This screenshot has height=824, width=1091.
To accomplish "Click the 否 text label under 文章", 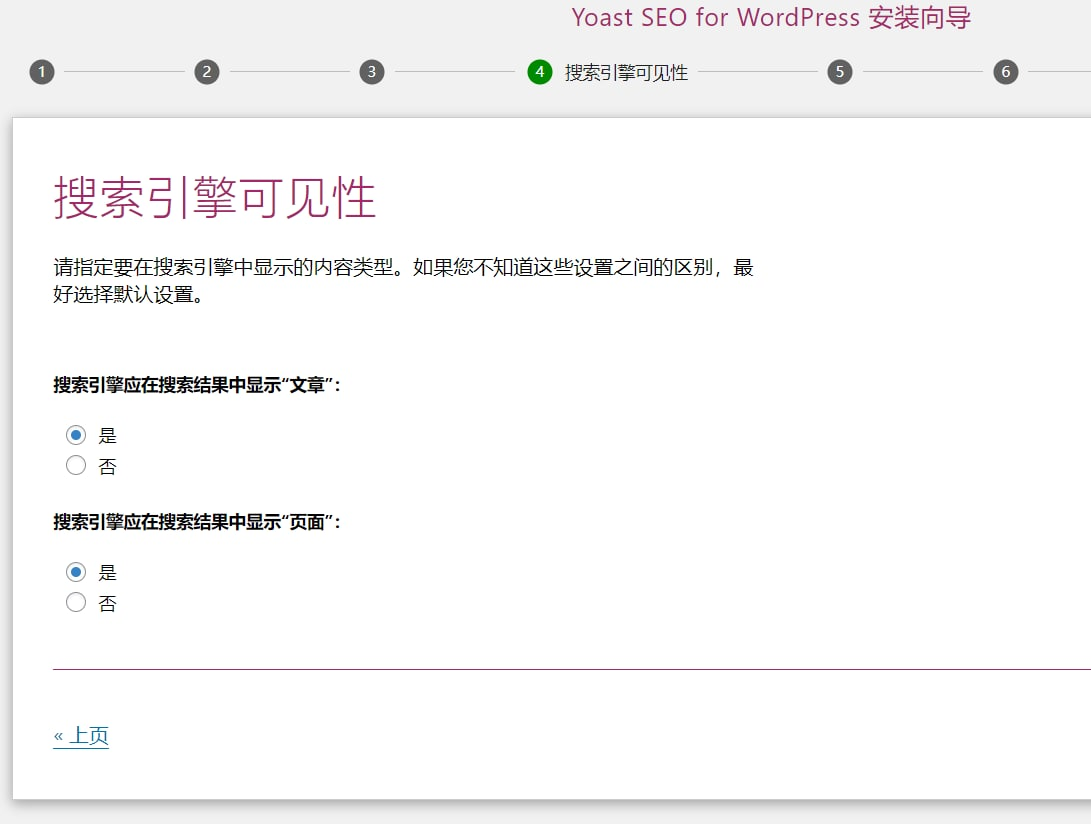I will pyautogui.click(x=108, y=466).
